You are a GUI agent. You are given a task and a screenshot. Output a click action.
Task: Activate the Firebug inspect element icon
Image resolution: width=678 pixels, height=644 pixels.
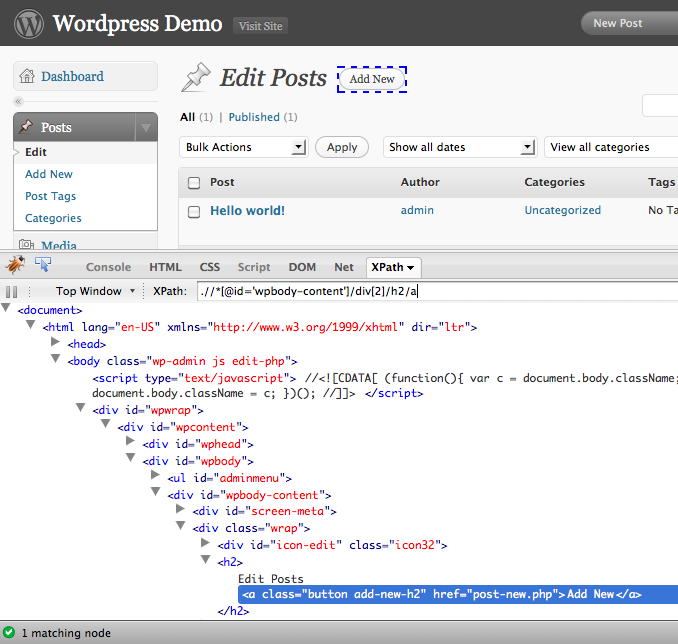(x=43, y=264)
